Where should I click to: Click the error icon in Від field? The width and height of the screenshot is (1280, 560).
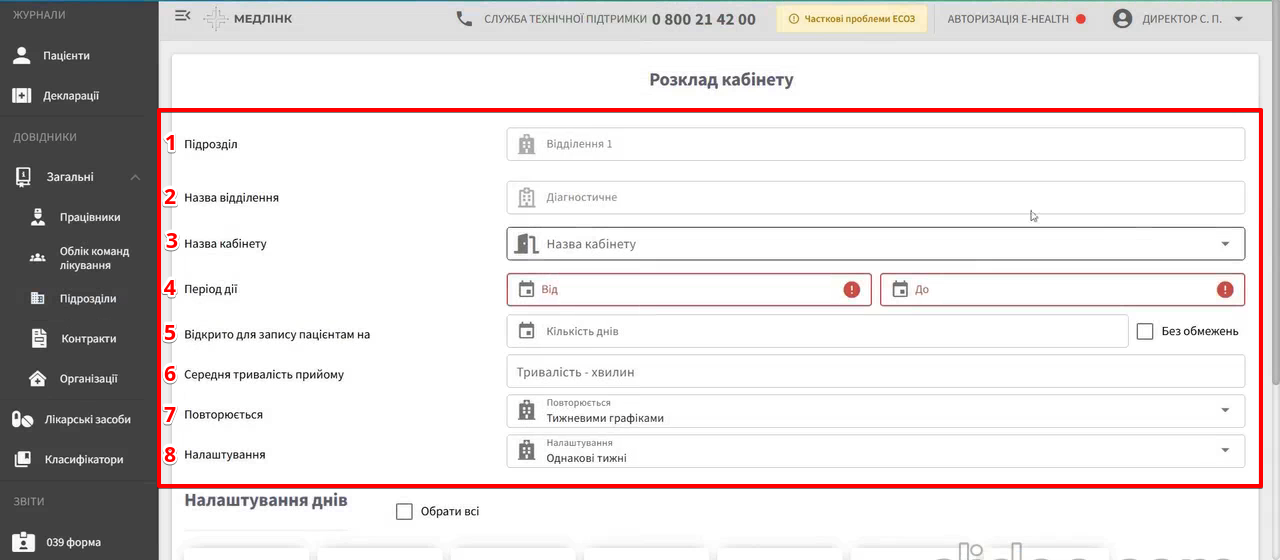pyautogui.click(x=851, y=289)
